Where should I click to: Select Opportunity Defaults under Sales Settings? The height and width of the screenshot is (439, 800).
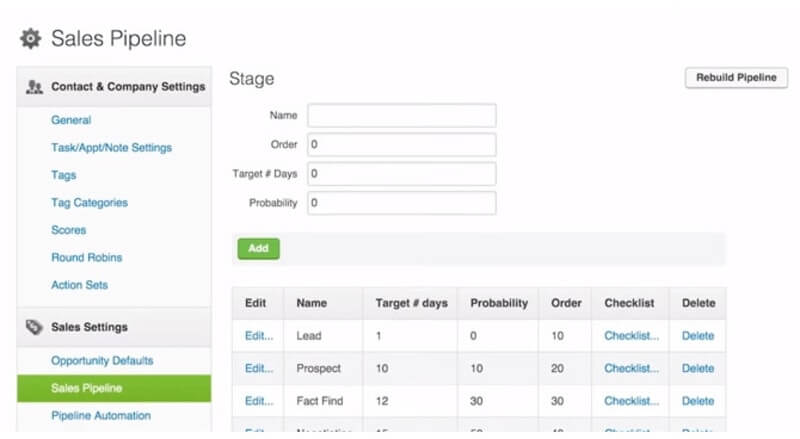coord(102,360)
